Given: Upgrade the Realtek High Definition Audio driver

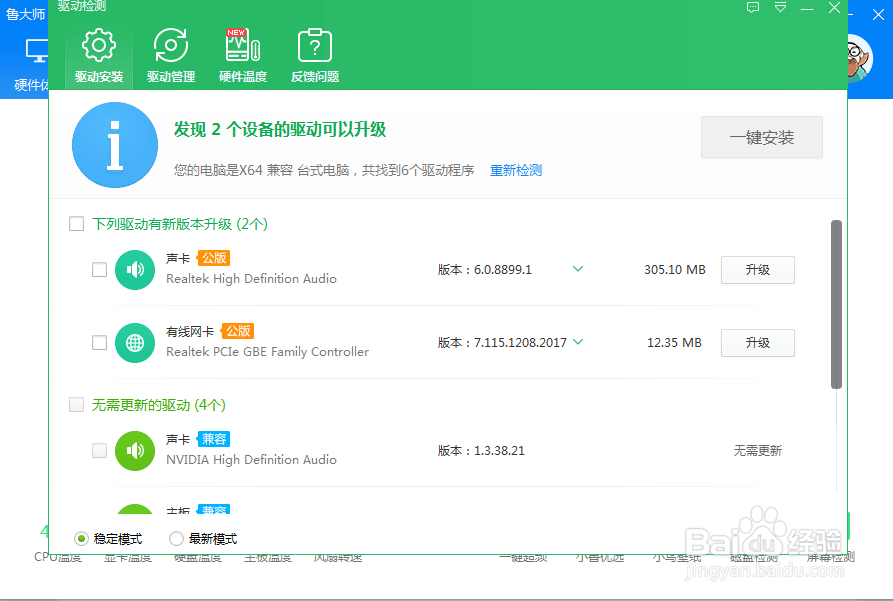Looking at the screenshot, I should pos(757,270).
